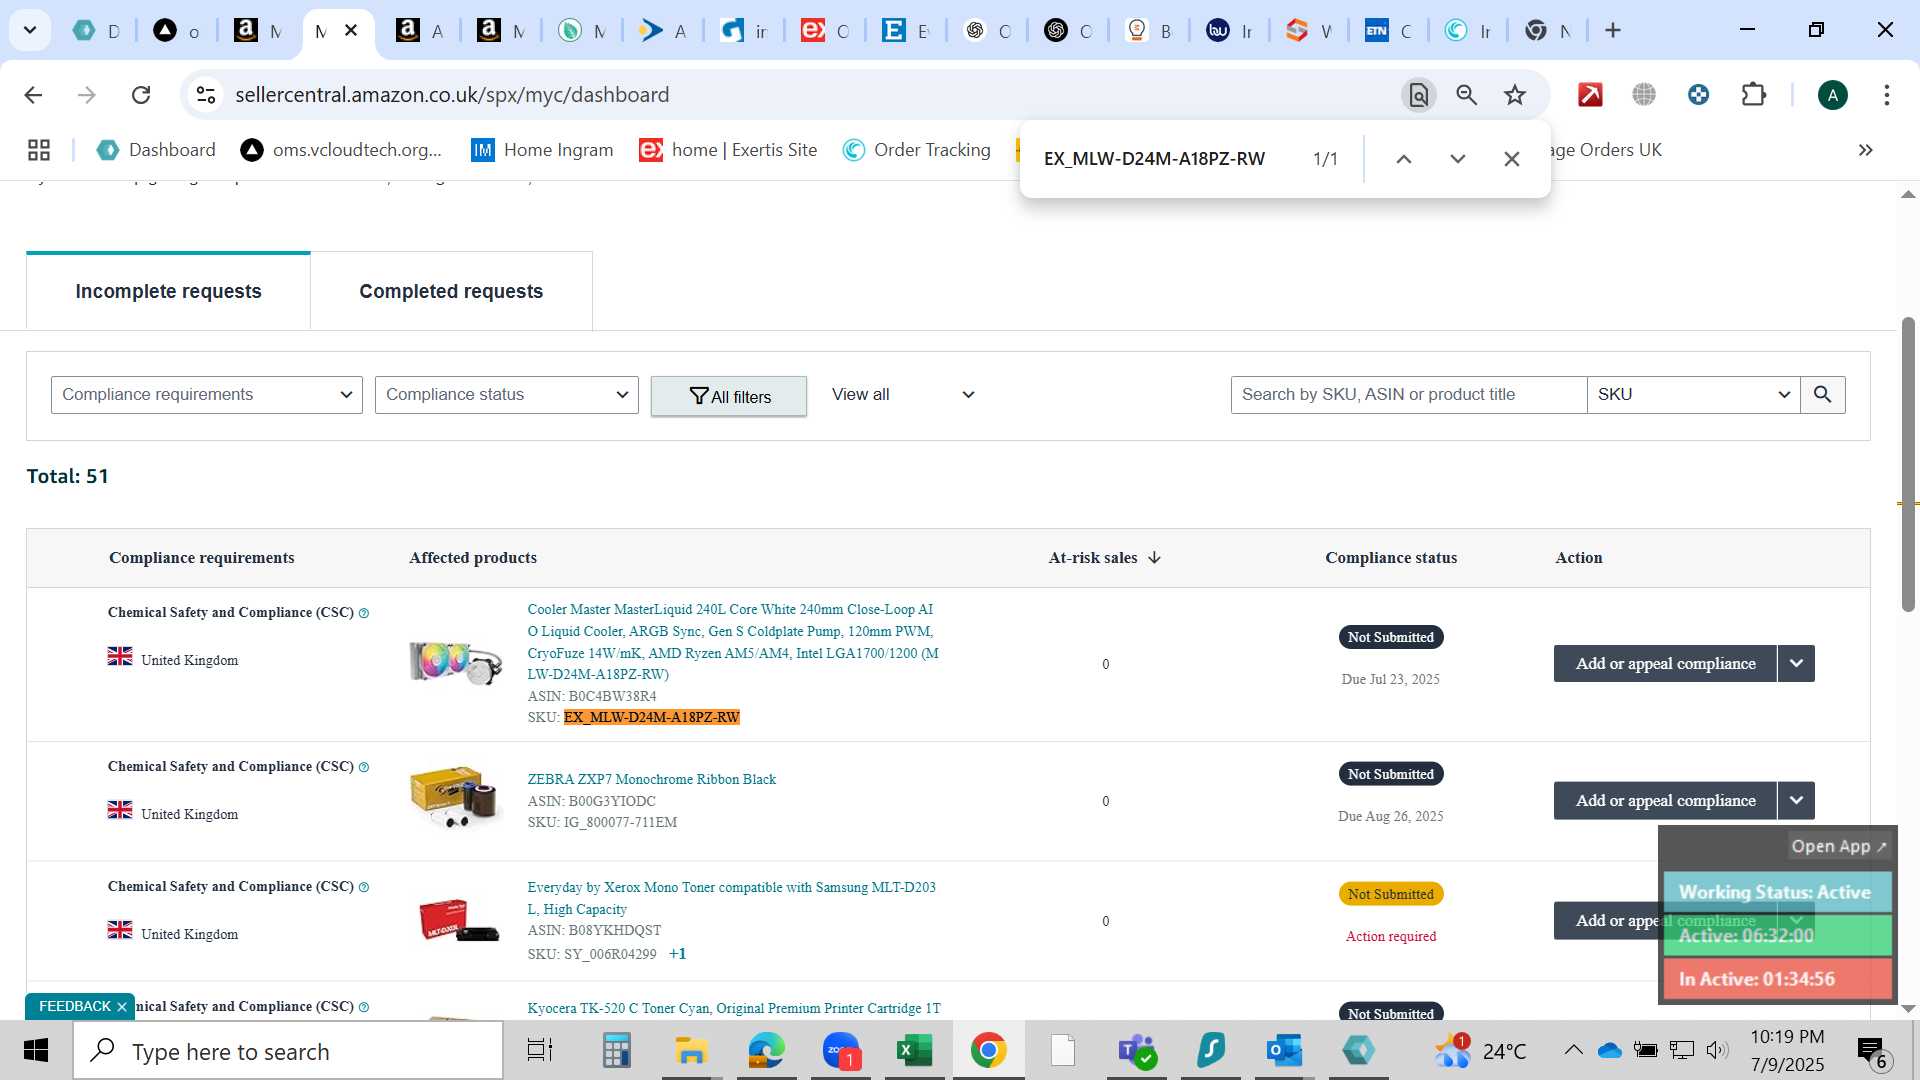The image size is (1920, 1080).
Task: Jump to next find result
Action: pos(1458,159)
